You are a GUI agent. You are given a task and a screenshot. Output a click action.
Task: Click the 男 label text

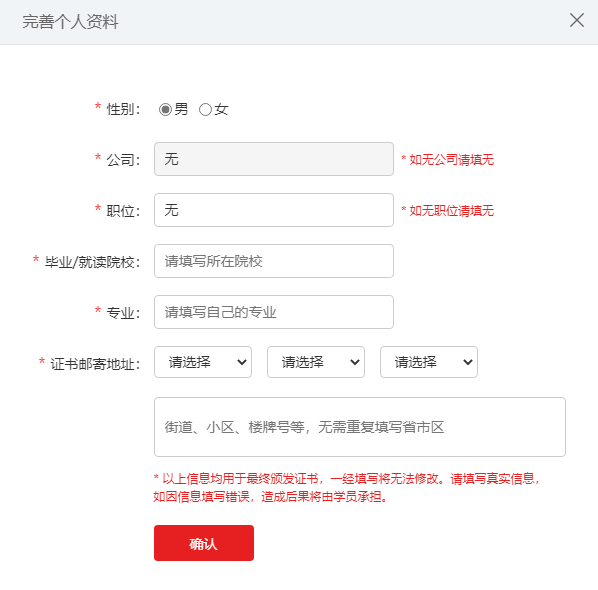[x=181, y=109]
